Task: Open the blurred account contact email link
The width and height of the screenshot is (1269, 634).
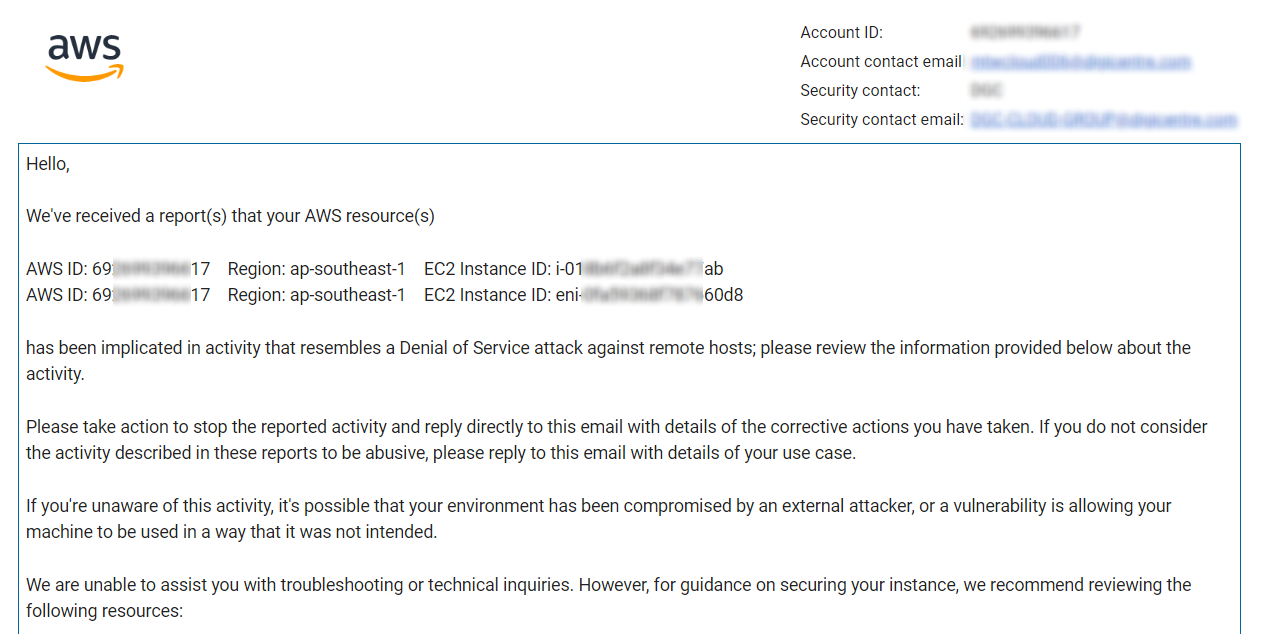Action: click(x=1081, y=62)
